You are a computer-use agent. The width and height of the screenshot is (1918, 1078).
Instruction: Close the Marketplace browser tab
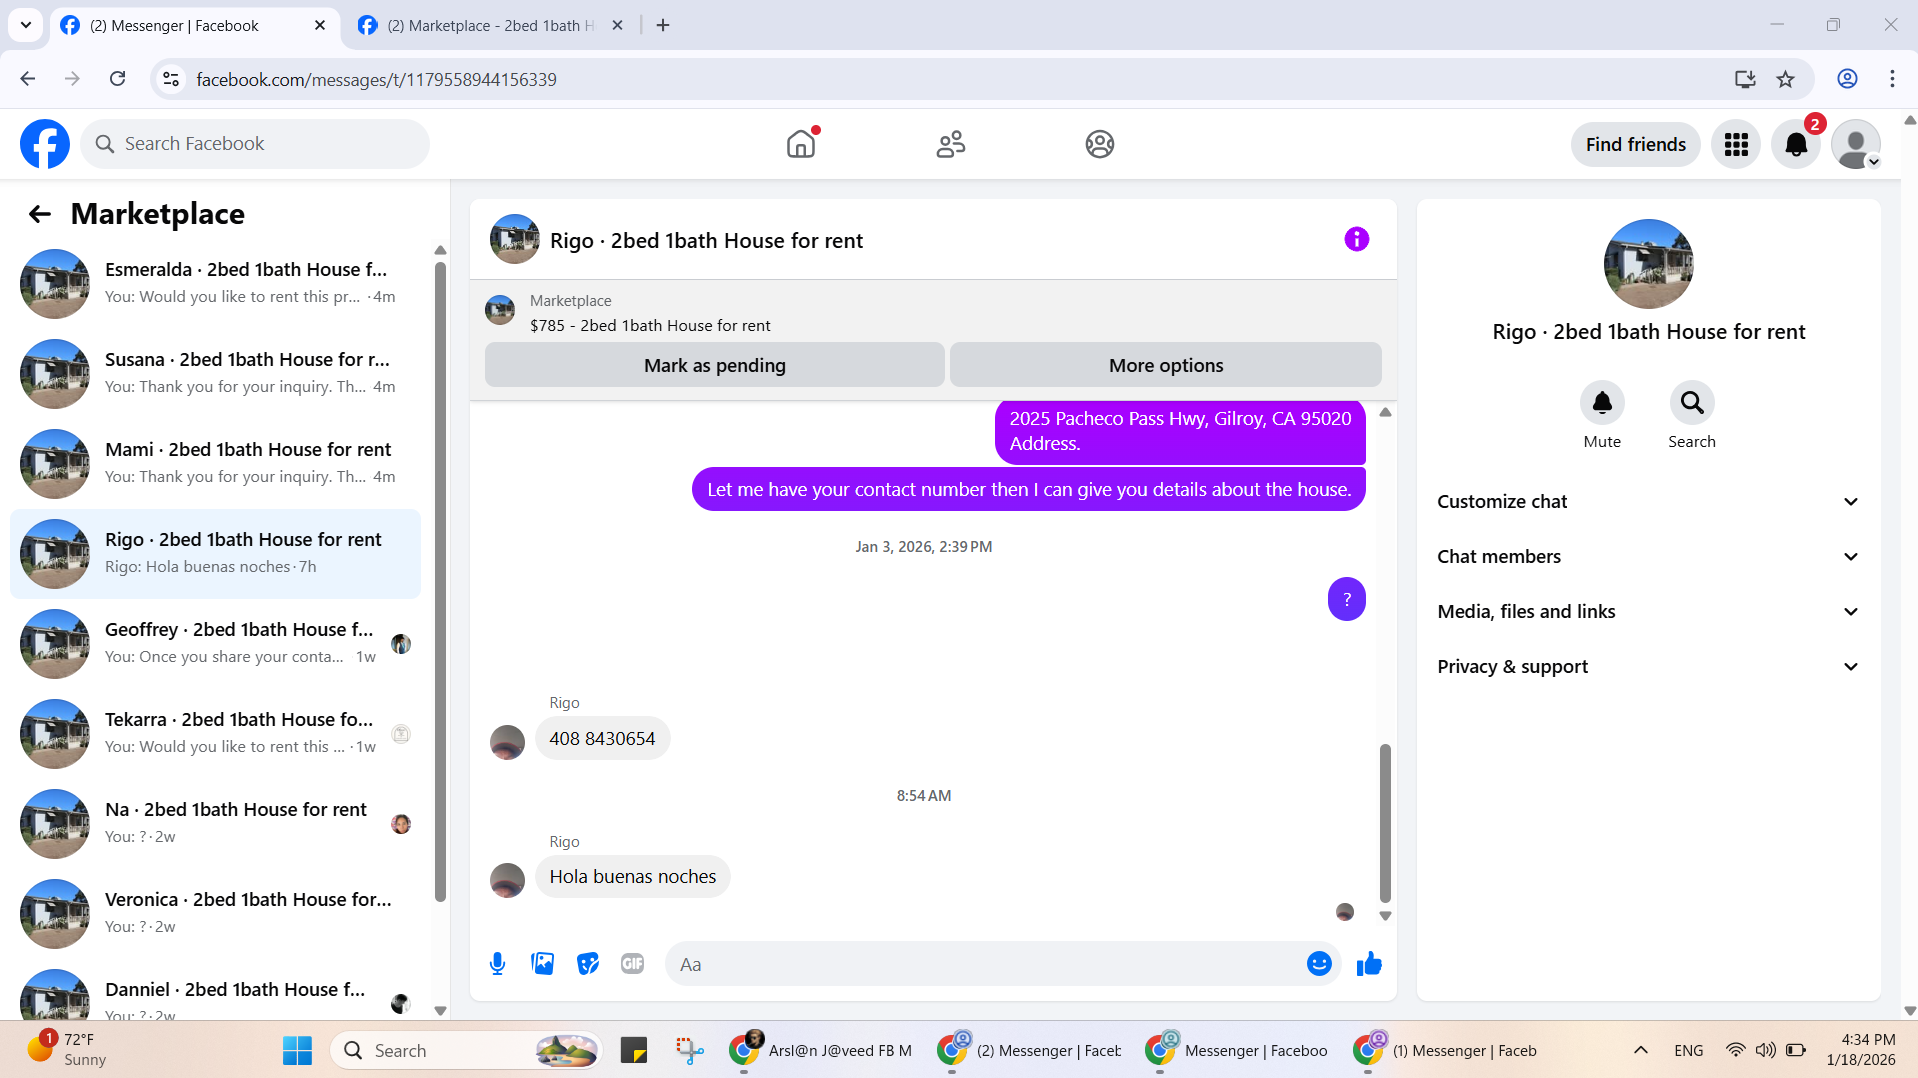click(618, 25)
